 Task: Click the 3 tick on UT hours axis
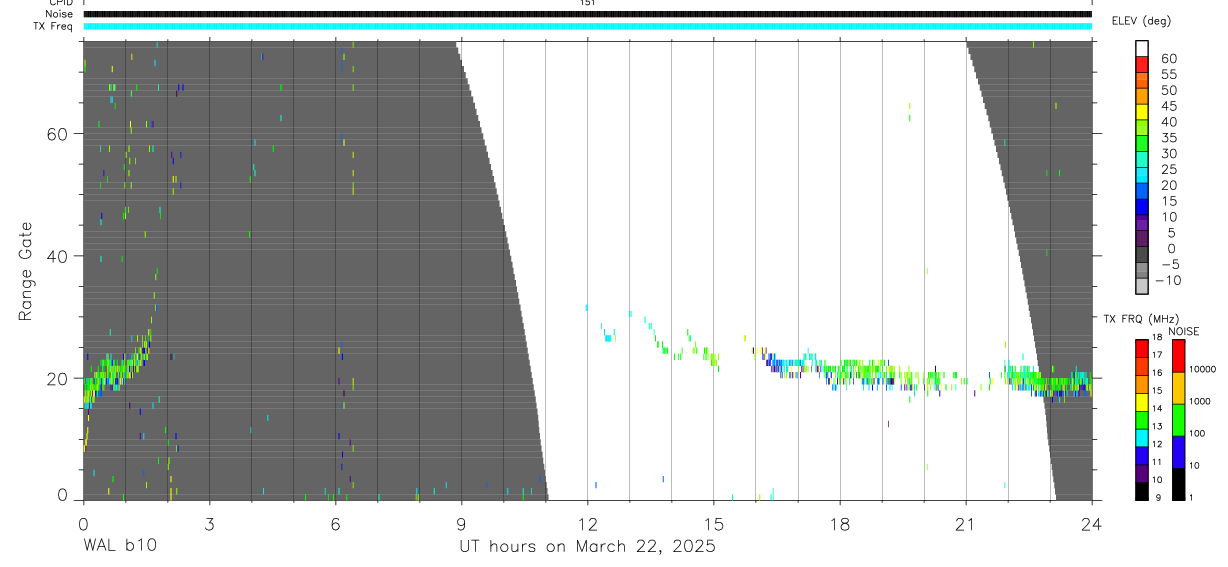click(x=209, y=522)
